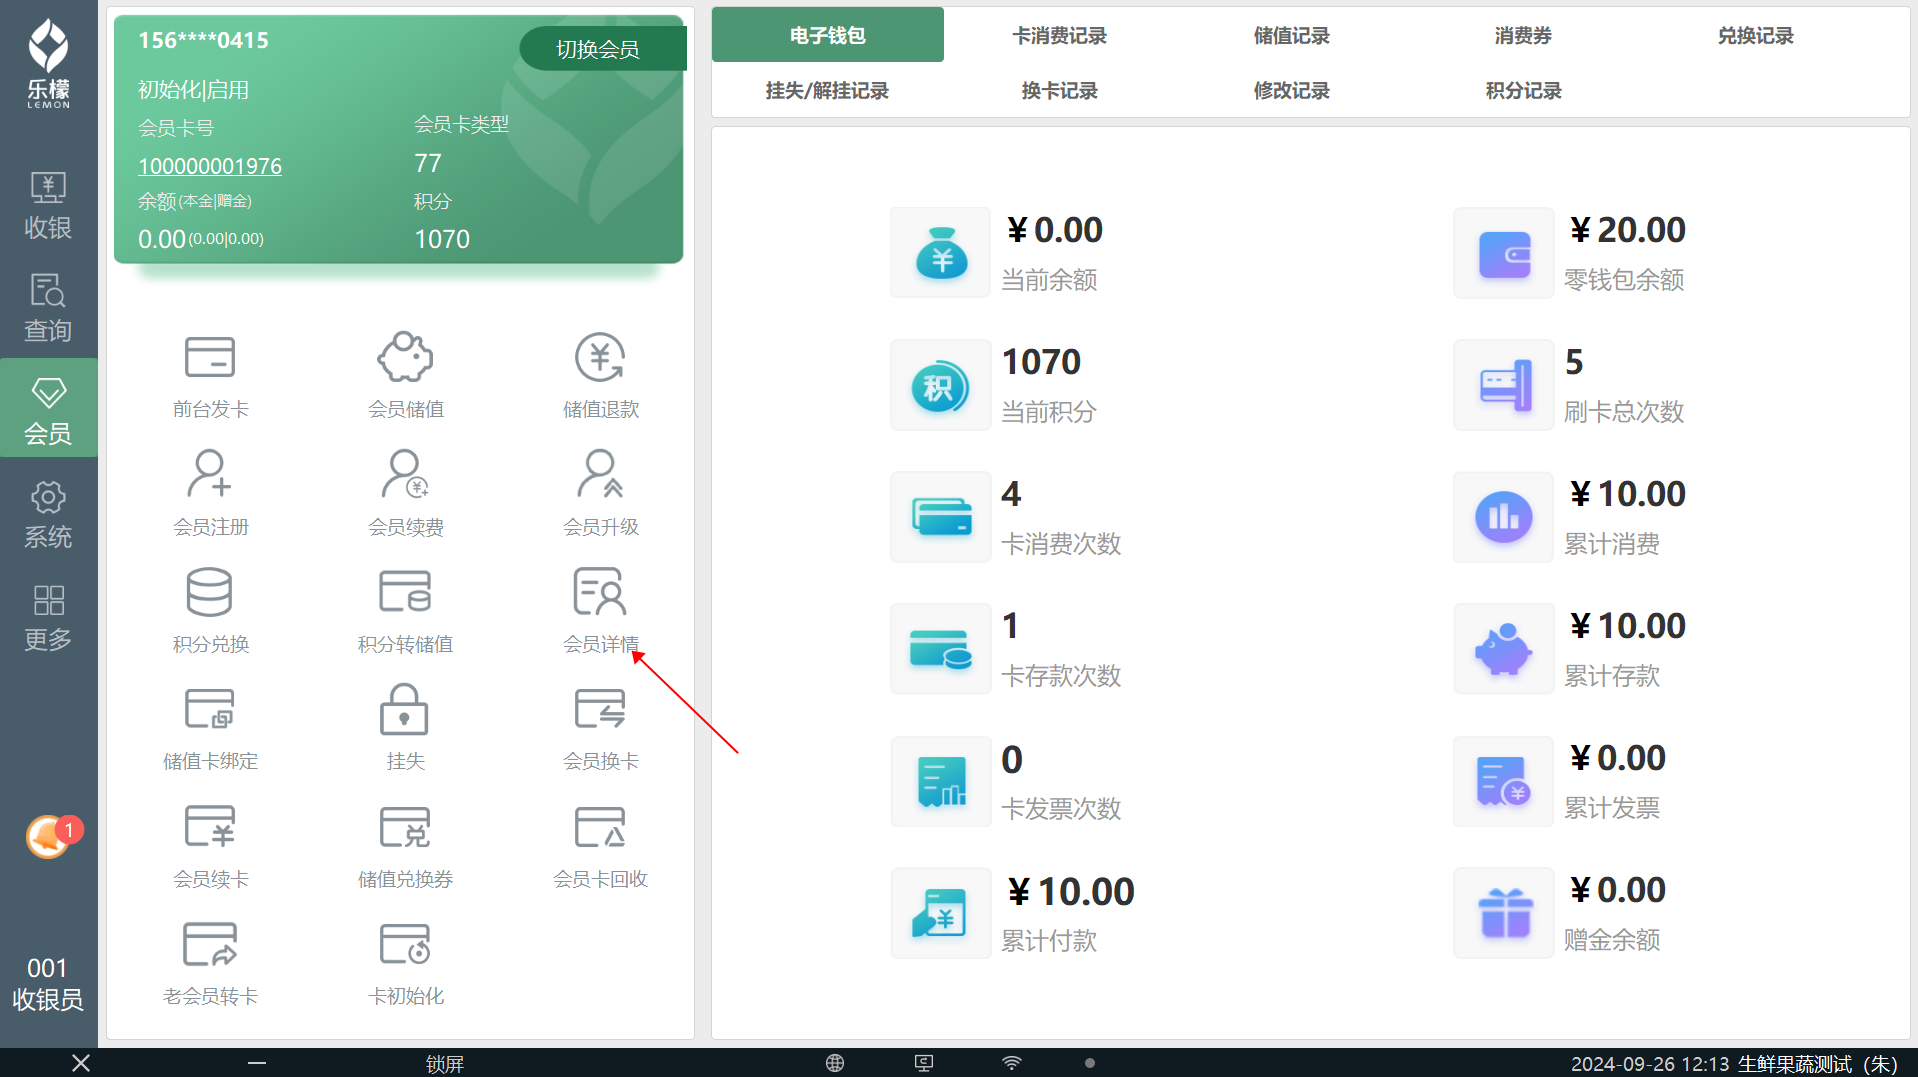Click the 初始化|启用 status text
1918x1077 pixels.
193,90
